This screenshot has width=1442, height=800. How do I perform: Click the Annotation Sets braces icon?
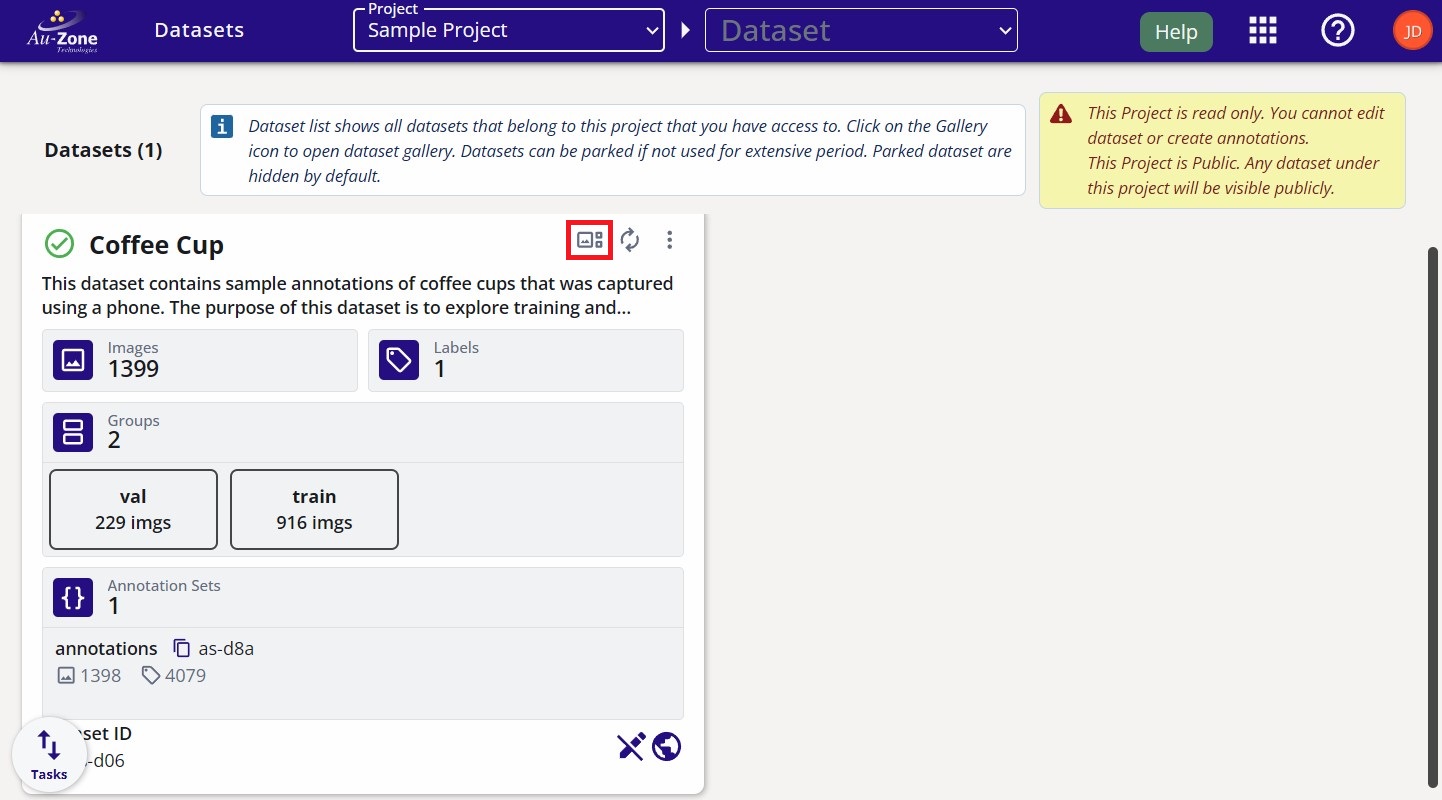(x=72, y=597)
